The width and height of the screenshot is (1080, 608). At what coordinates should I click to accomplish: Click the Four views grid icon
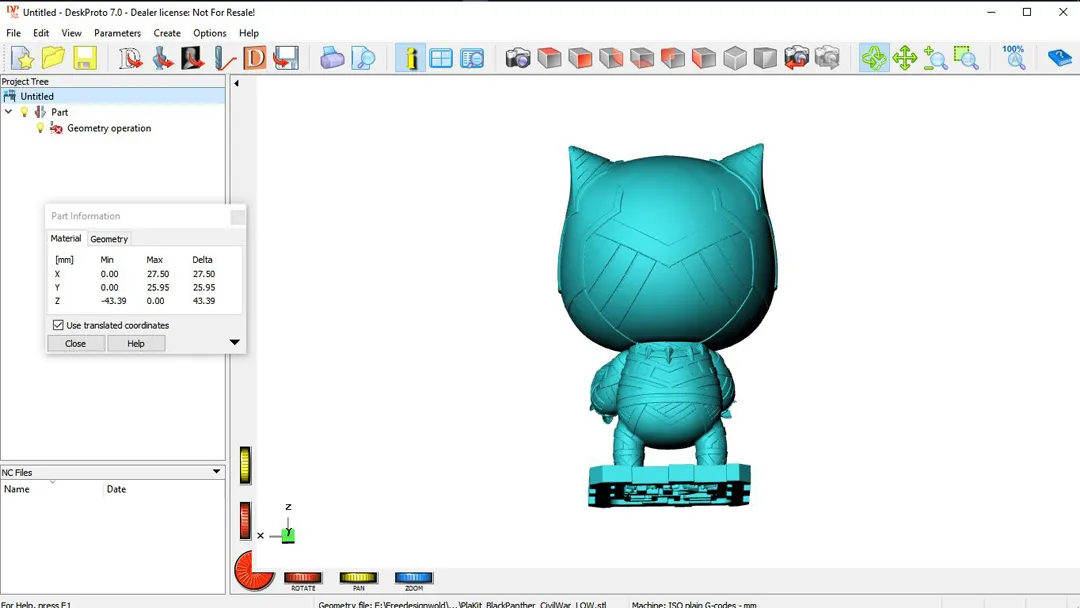click(x=441, y=59)
